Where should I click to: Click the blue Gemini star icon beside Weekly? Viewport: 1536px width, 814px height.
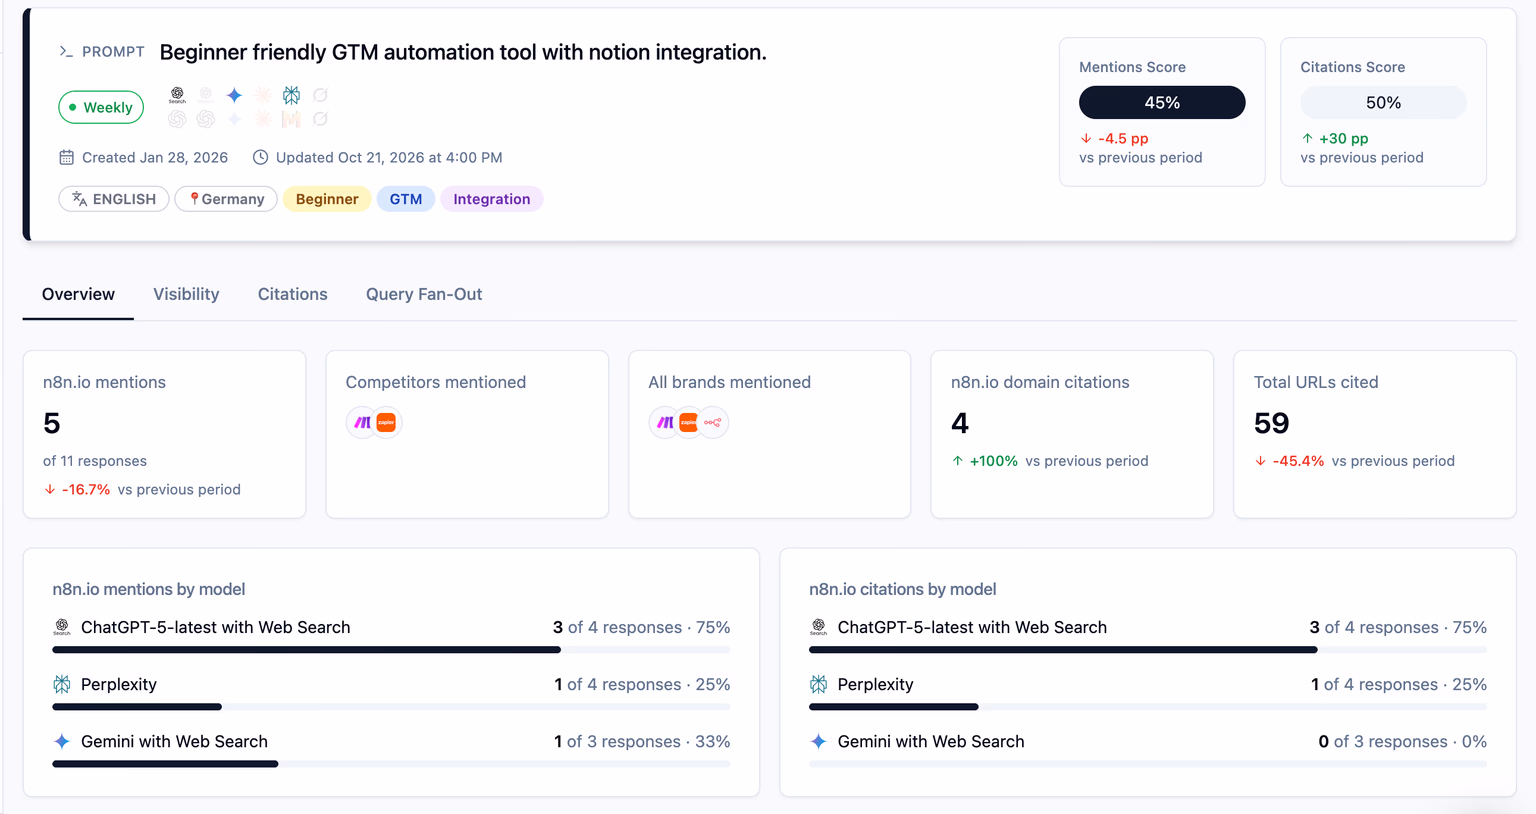[x=234, y=95]
